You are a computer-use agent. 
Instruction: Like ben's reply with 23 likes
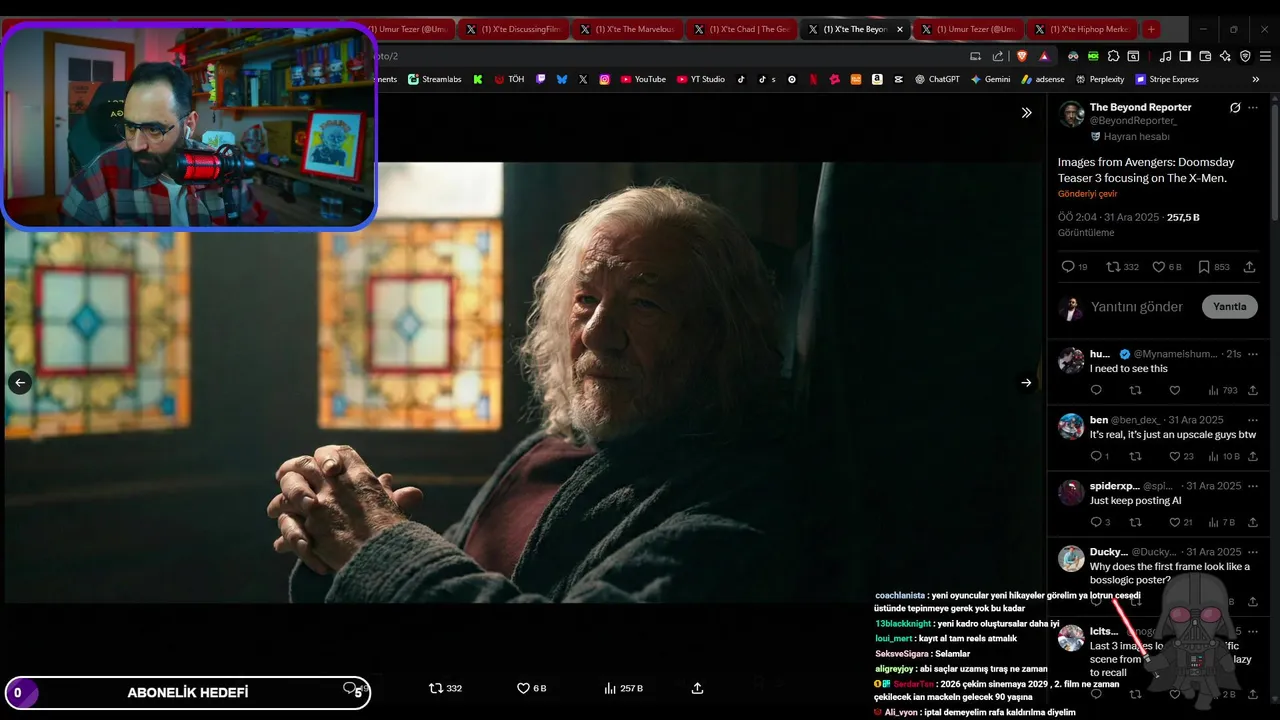(x=1181, y=456)
